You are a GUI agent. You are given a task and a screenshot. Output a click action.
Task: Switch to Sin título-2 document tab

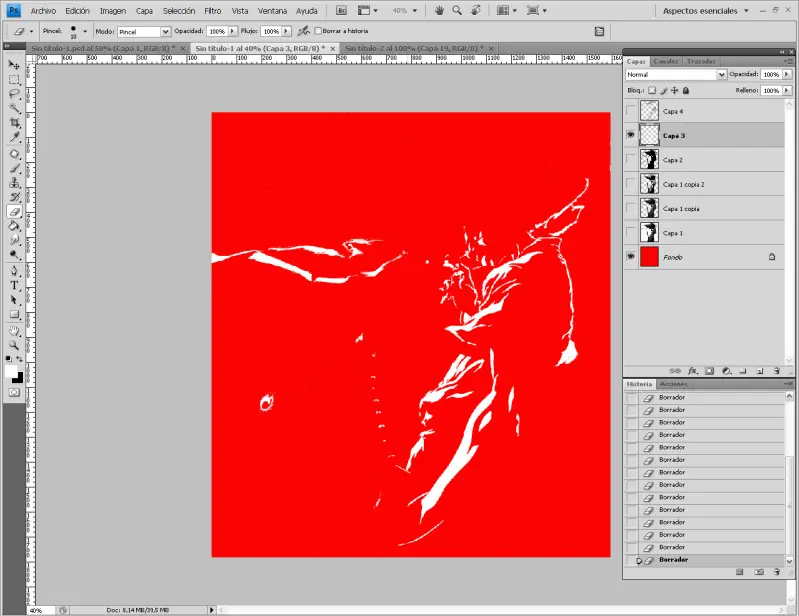418,48
